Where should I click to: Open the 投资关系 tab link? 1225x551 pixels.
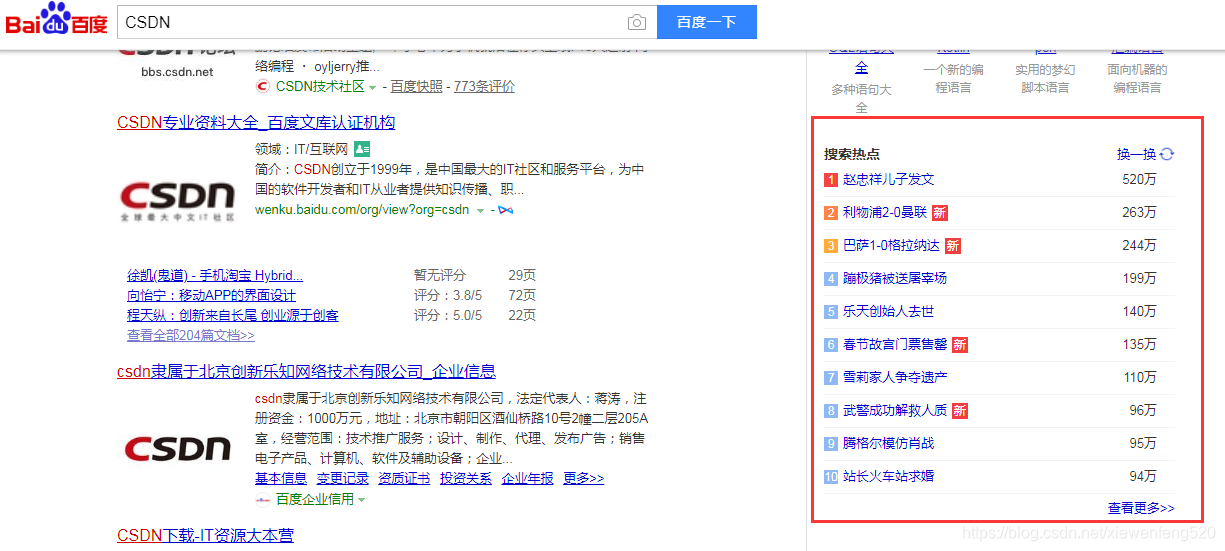pyautogui.click(x=466, y=478)
